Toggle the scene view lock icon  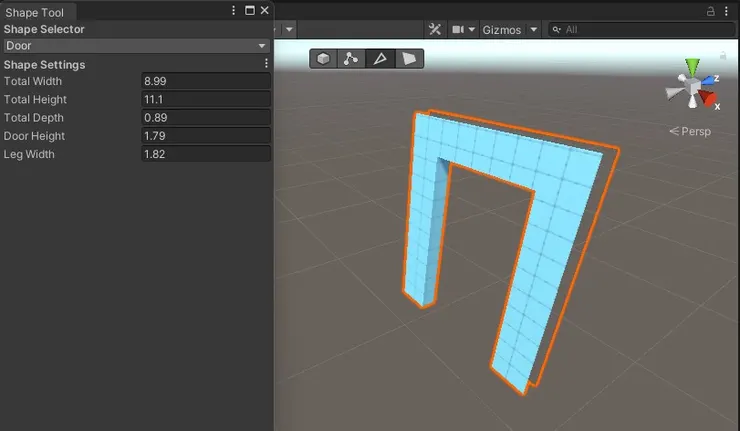[710, 11]
